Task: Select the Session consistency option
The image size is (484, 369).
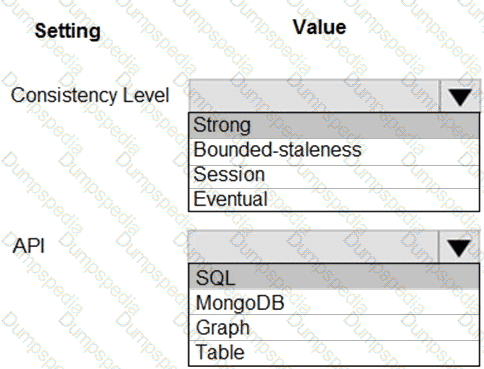Action: (334, 175)
